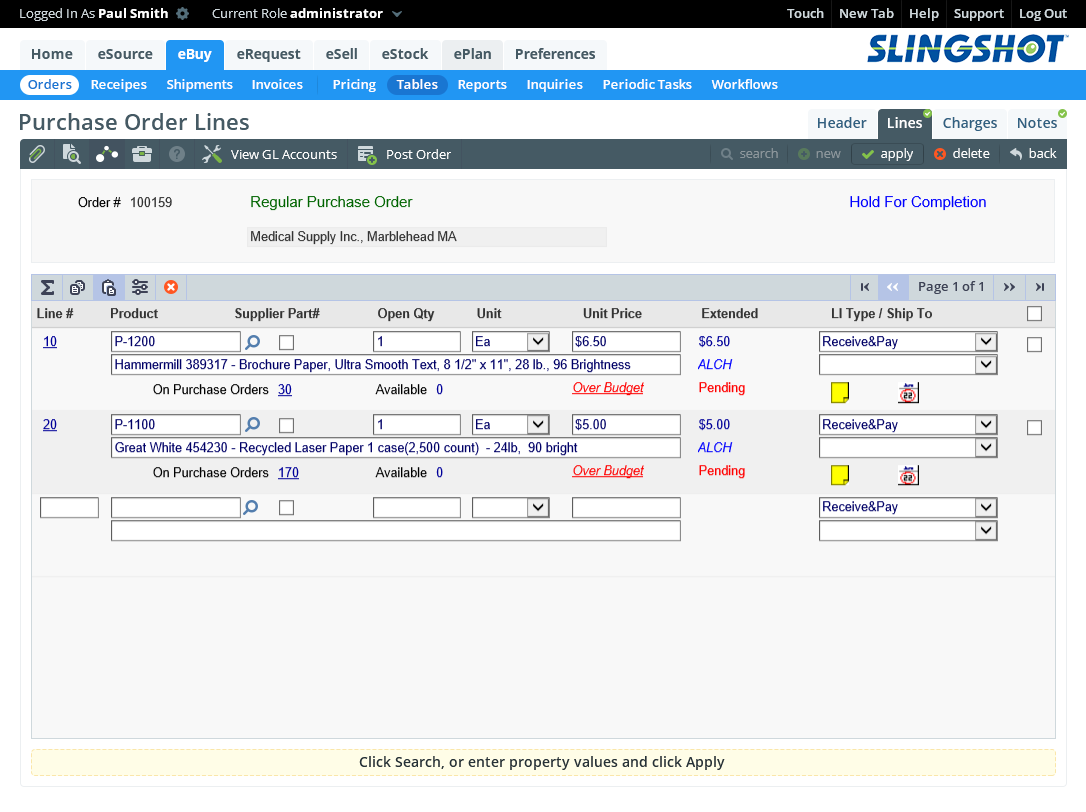Click the Over Budget link on line 10
The width and height of the screenshot is (1086, 812).
(x=608, y=388)
